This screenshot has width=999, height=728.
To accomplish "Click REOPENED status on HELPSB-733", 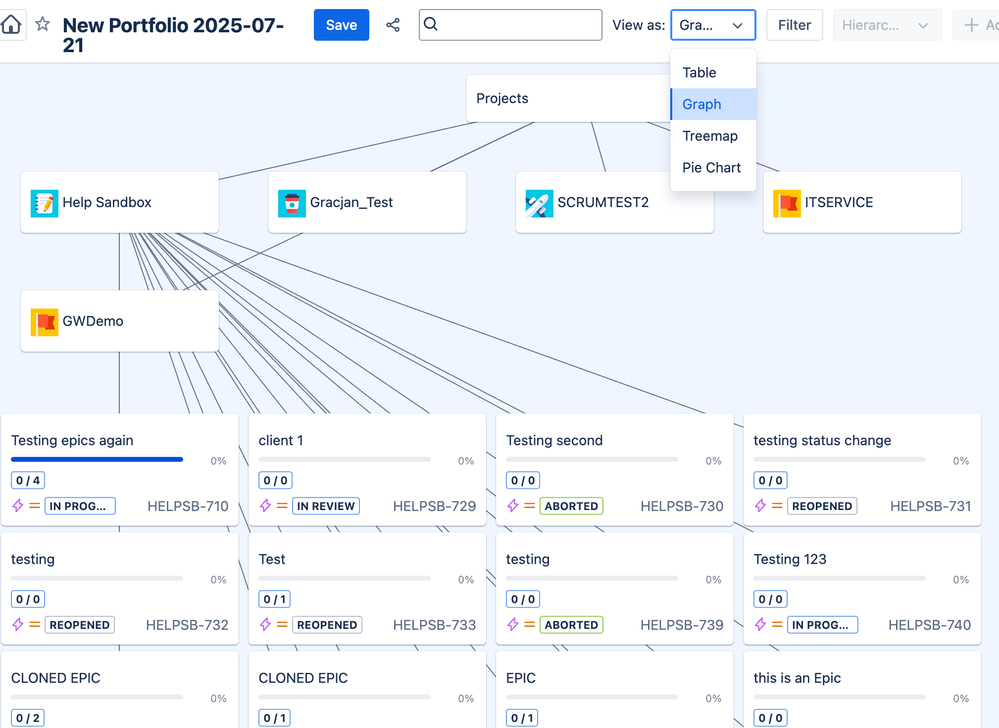I will pos(327,625).
